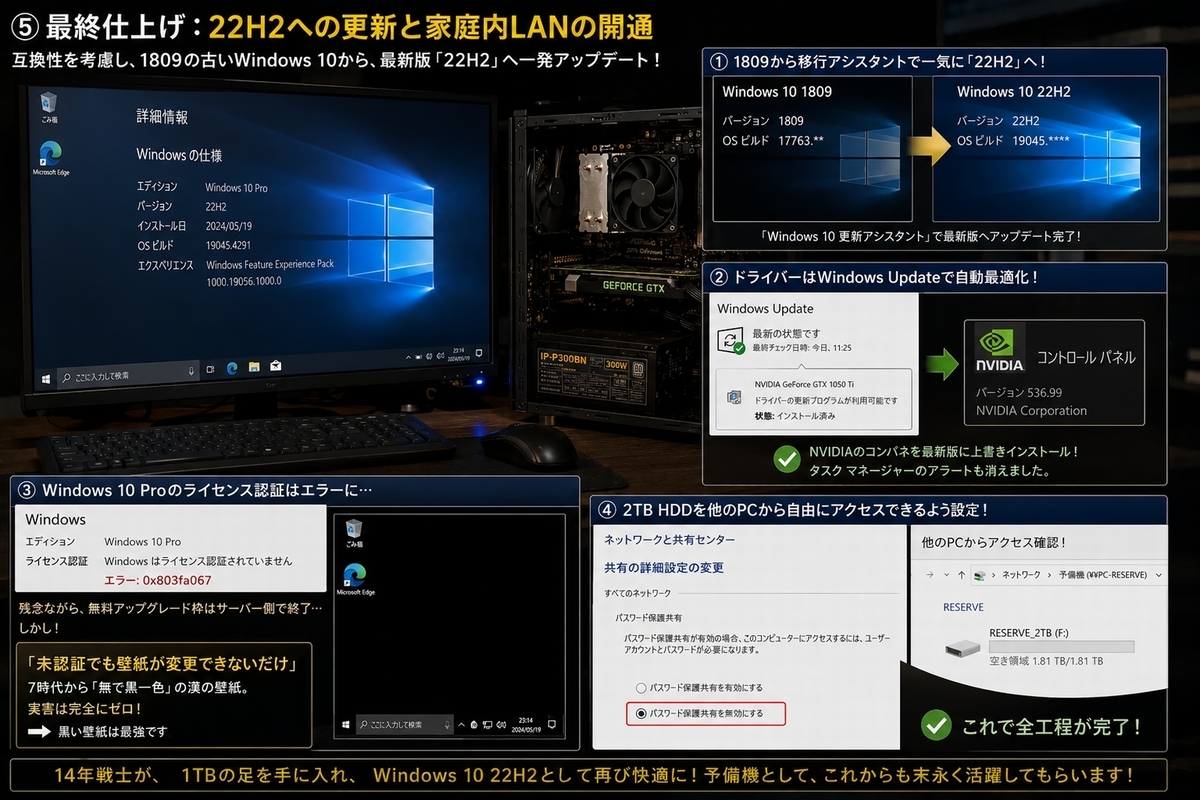This screenshot has width=1200, height=800.
Task: Select the ライセンス認証 status text
Action: pos(198,561)
